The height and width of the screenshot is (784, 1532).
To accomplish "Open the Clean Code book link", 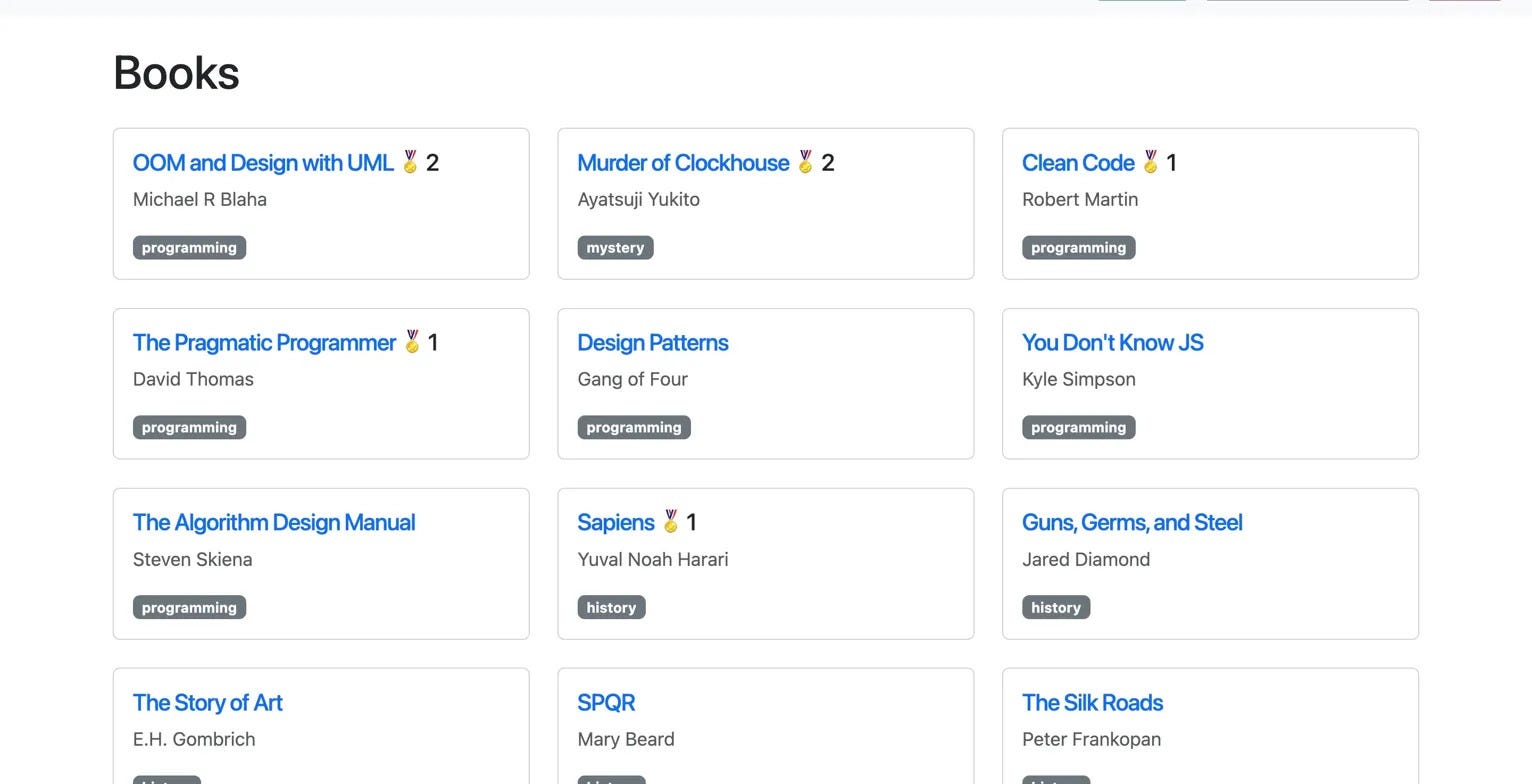I will tap(1078, 162).
